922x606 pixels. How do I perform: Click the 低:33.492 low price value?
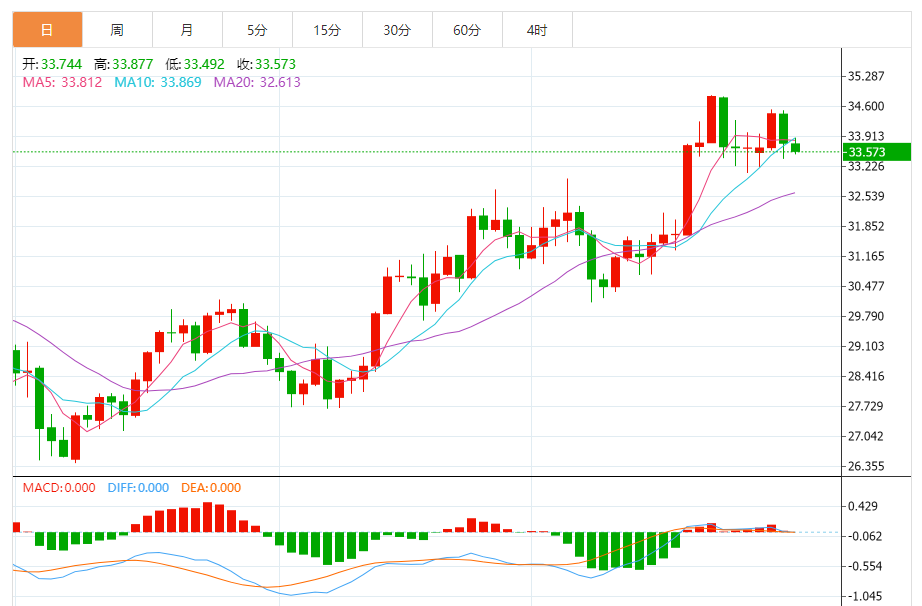[195, 64]
